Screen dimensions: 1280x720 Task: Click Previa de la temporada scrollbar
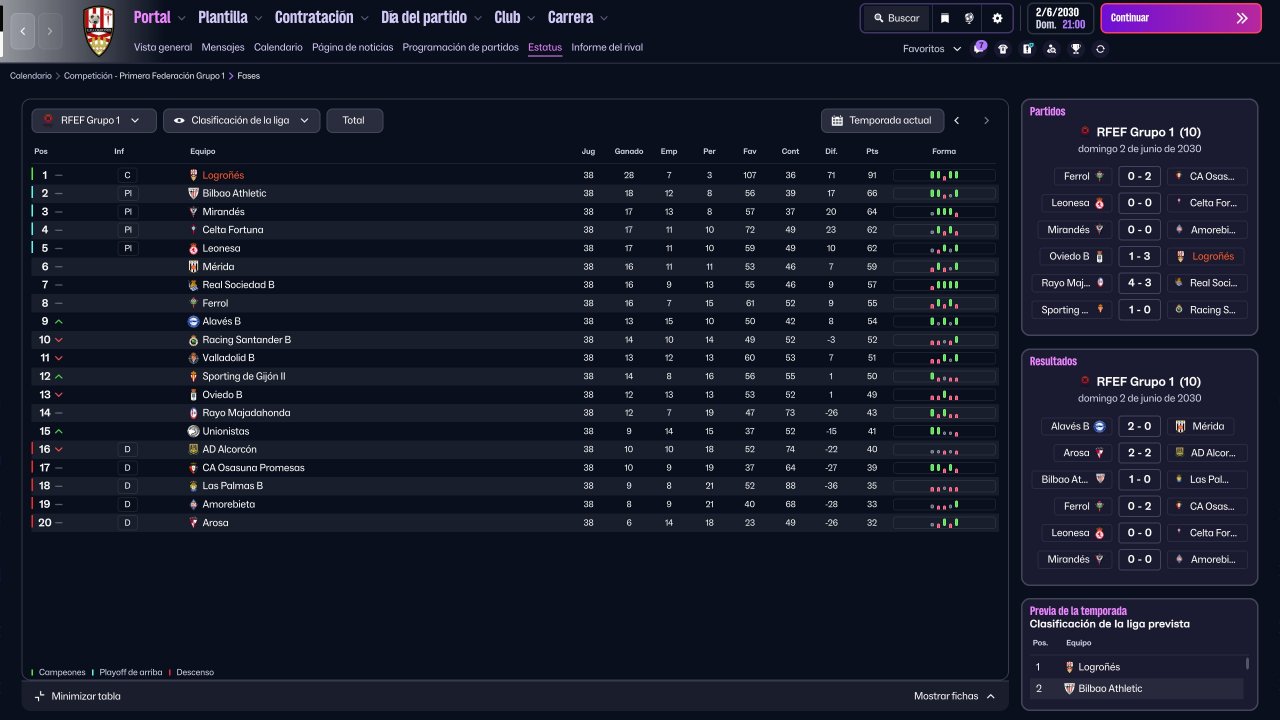coord(1247,663)
